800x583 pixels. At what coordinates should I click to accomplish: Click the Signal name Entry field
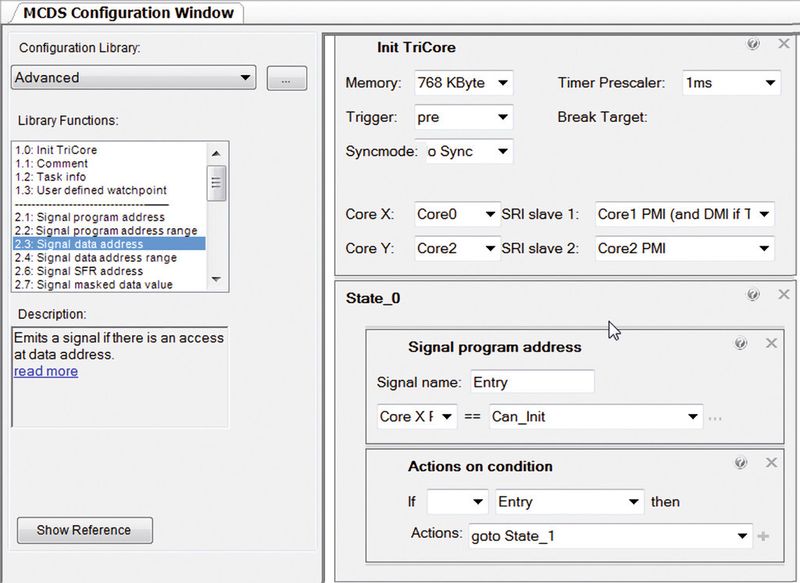tap(533, 382)
